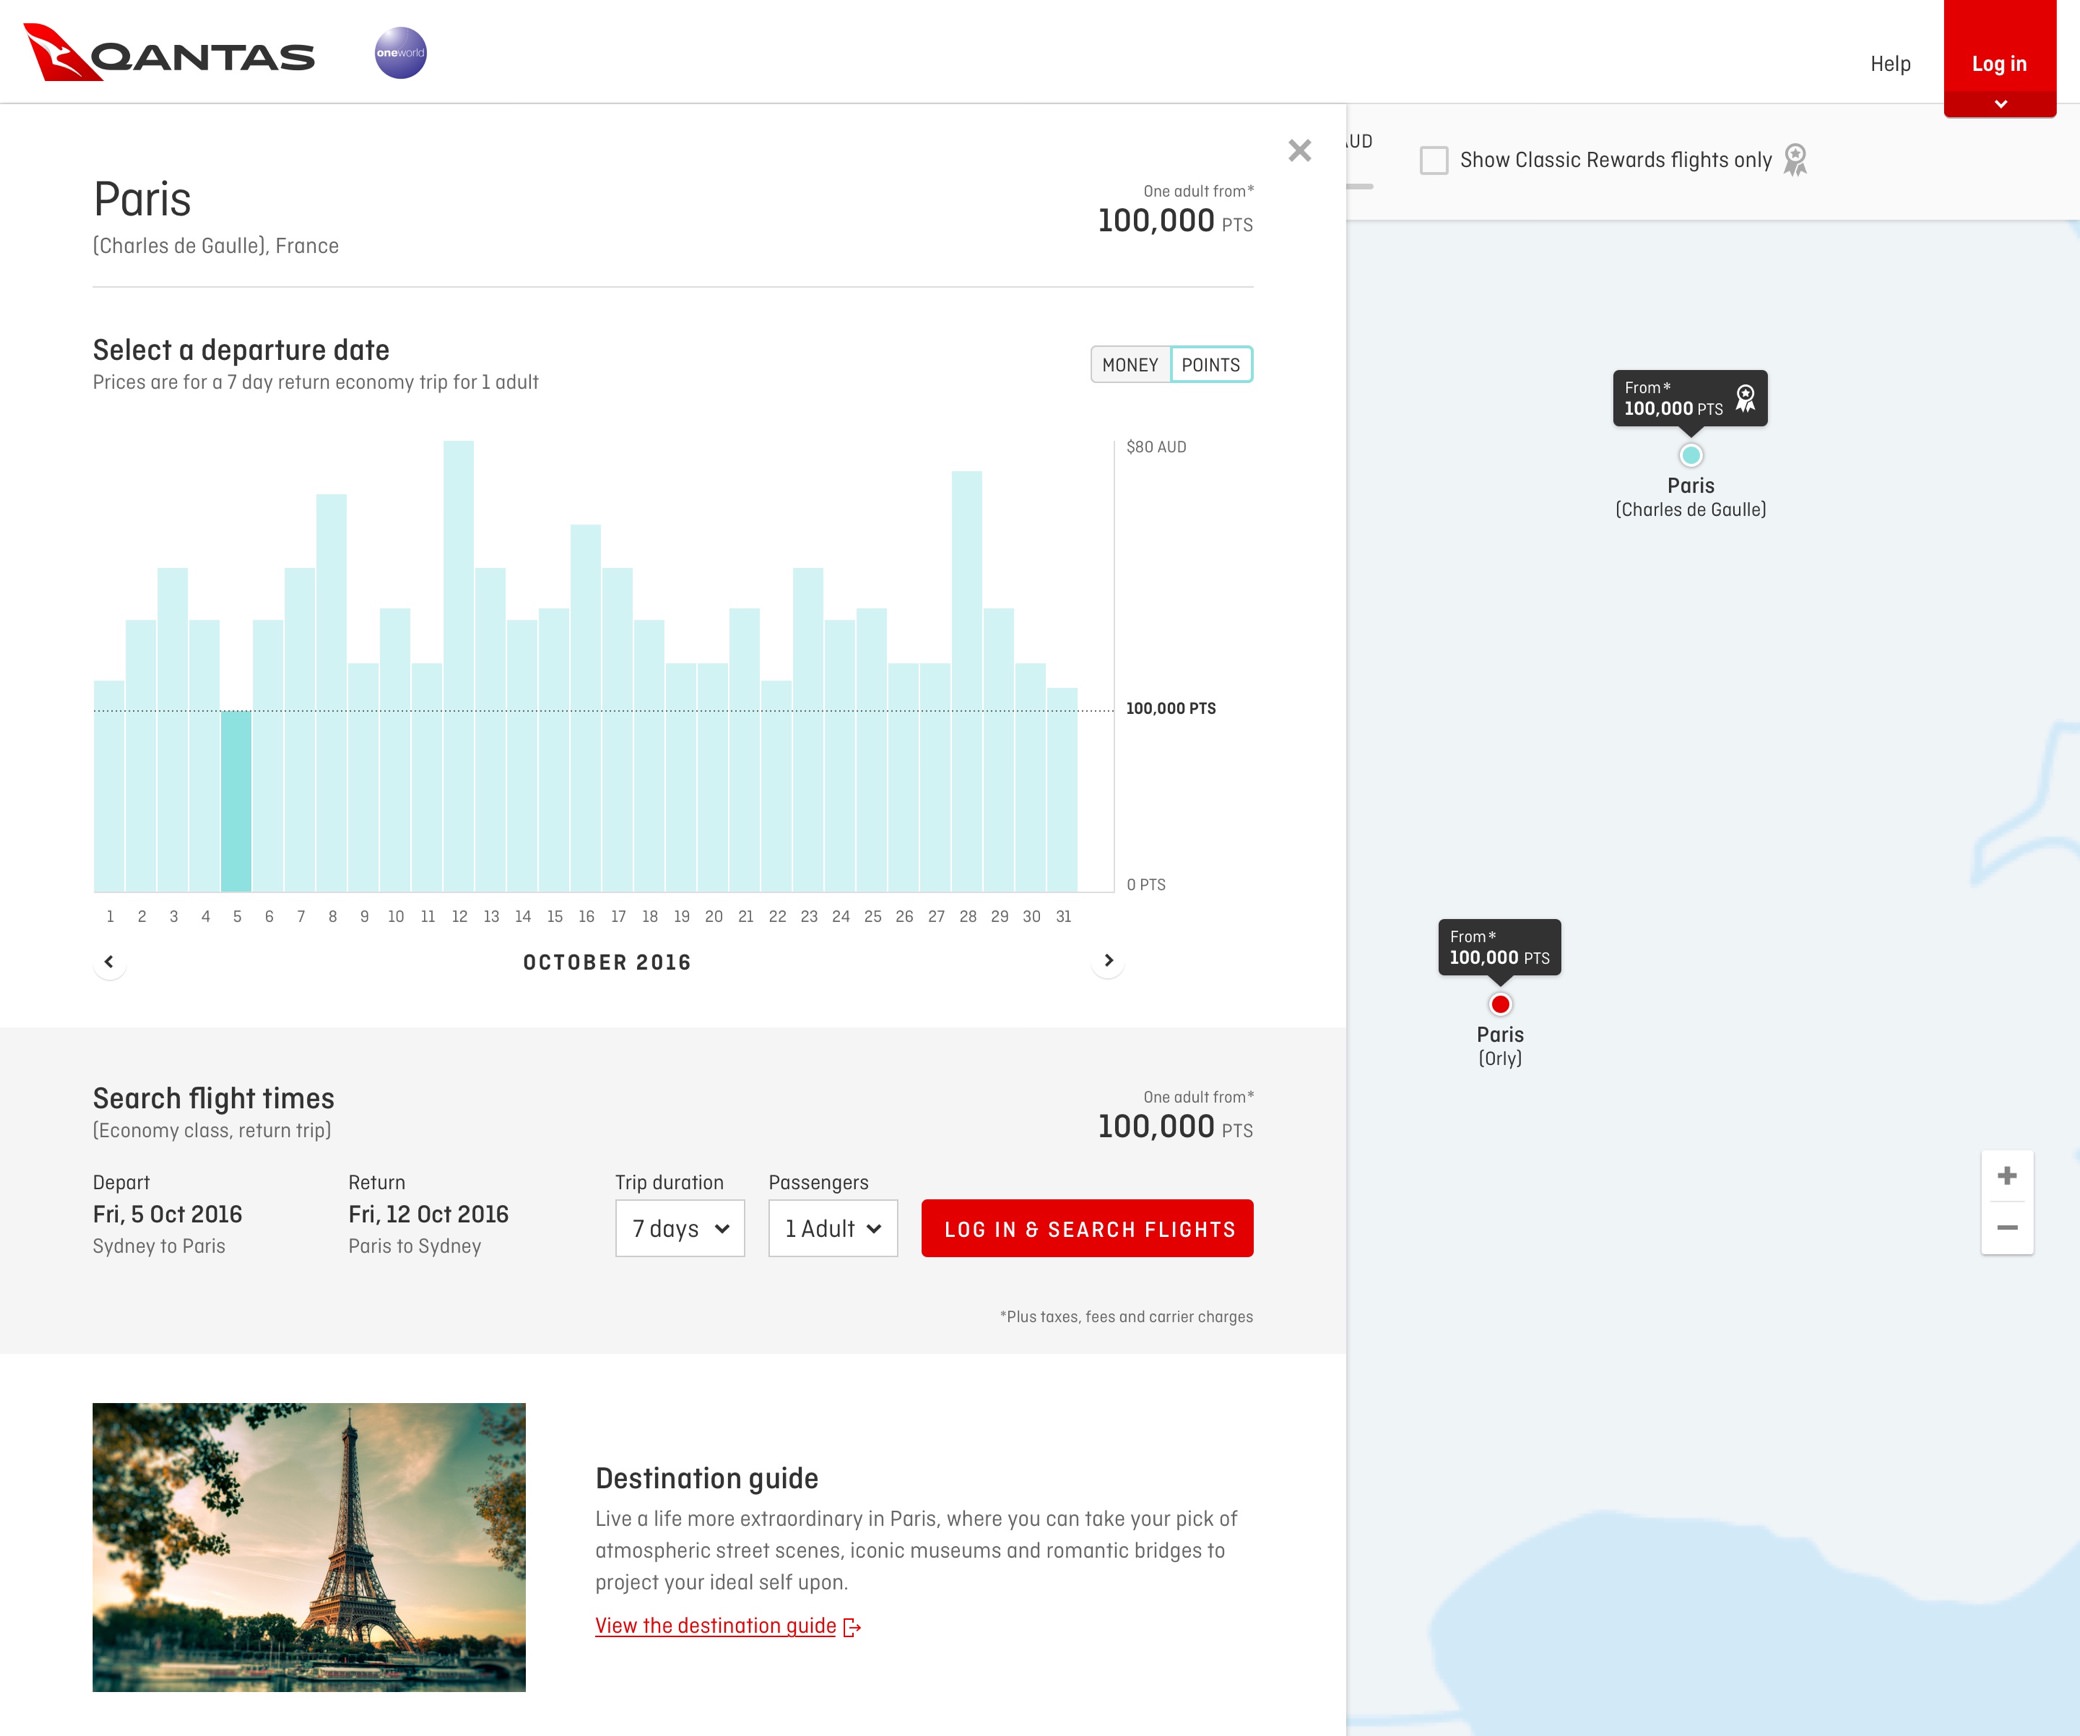Click the Qantas kangaroo logo
This screenshot has height=1736, width=2080.
[168, 52]
